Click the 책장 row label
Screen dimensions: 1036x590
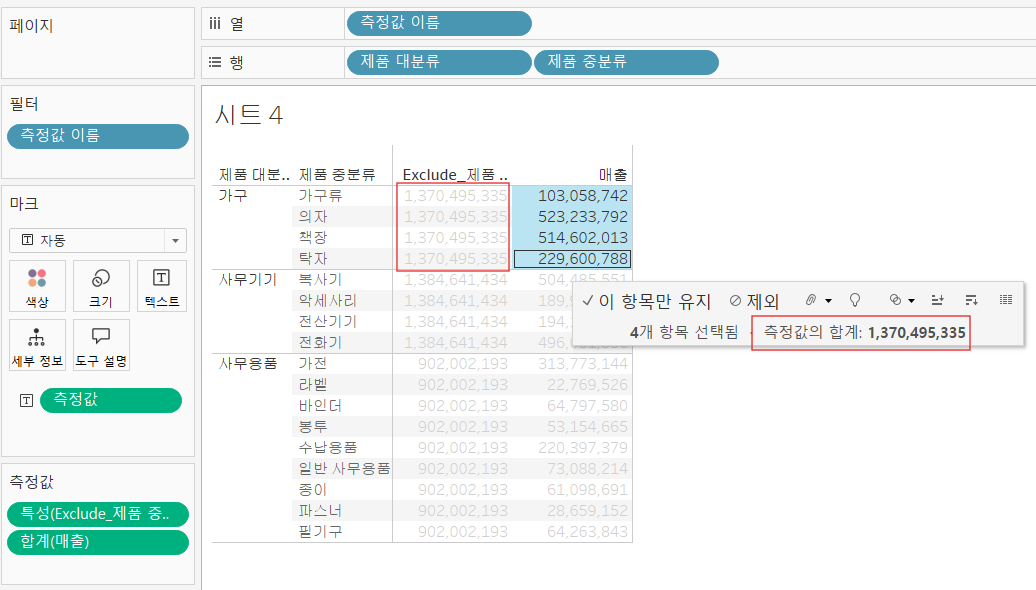pos(313,237)
